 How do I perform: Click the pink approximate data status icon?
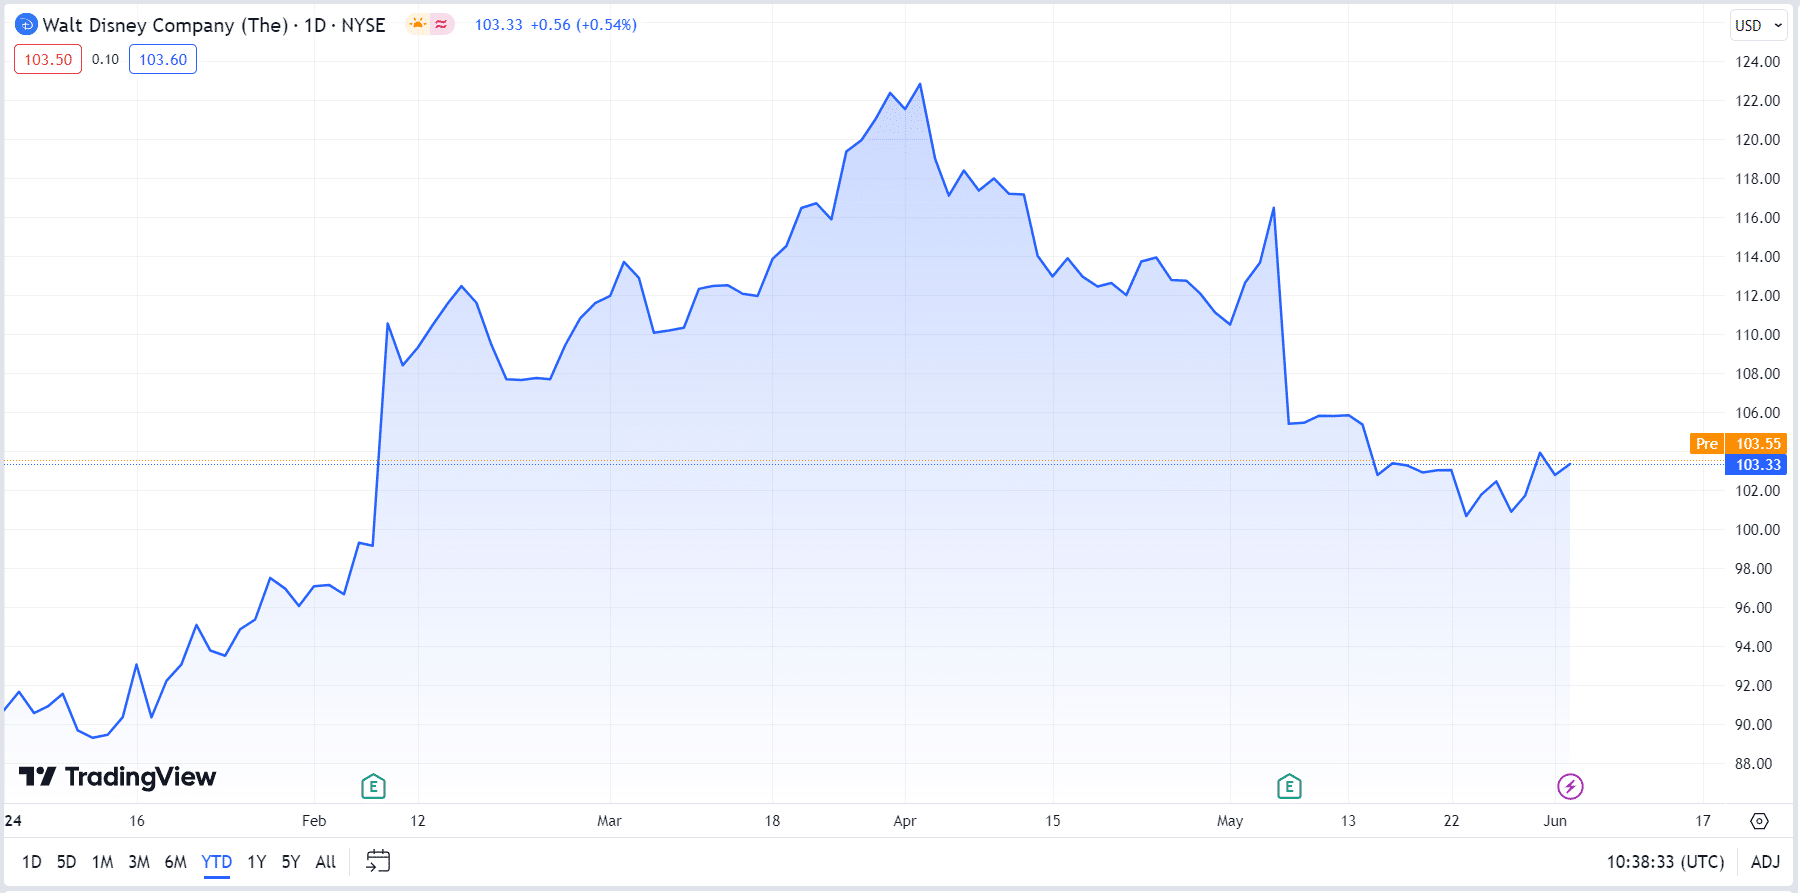pos(441,24)
